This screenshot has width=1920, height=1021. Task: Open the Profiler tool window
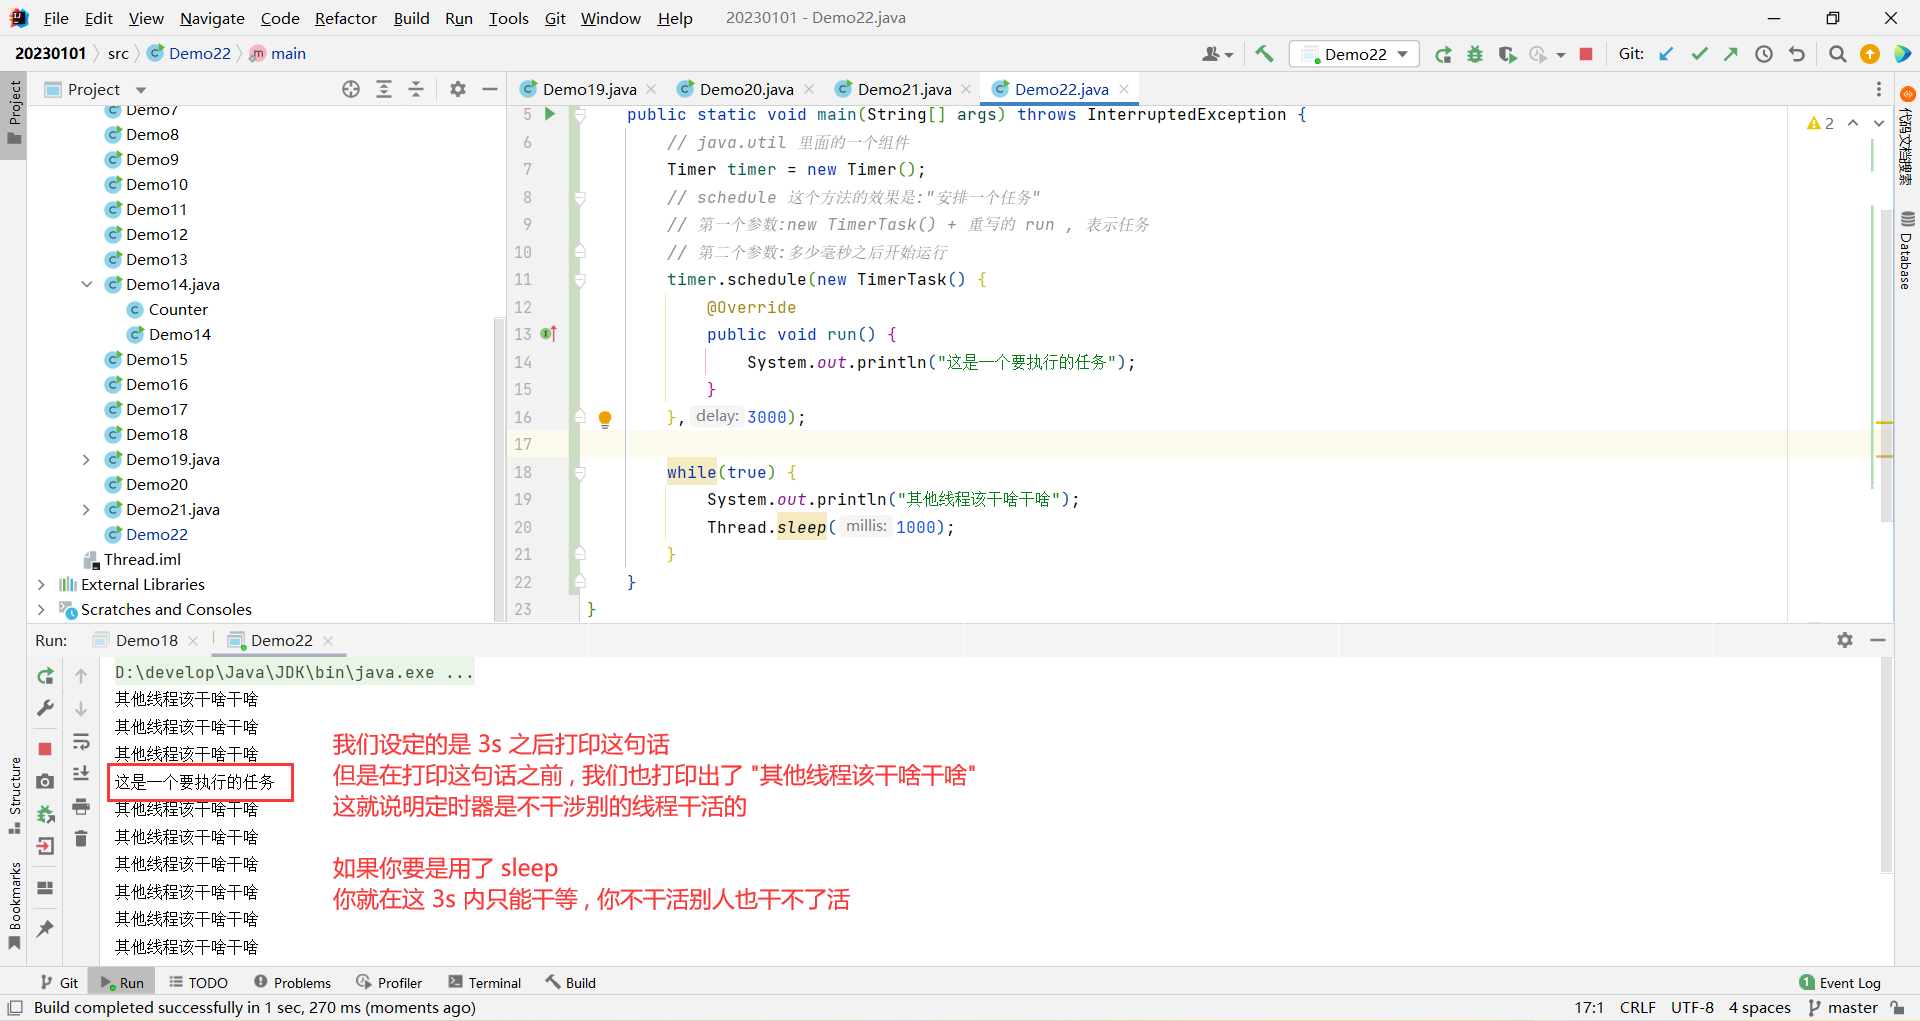click(x=389, y=983)
